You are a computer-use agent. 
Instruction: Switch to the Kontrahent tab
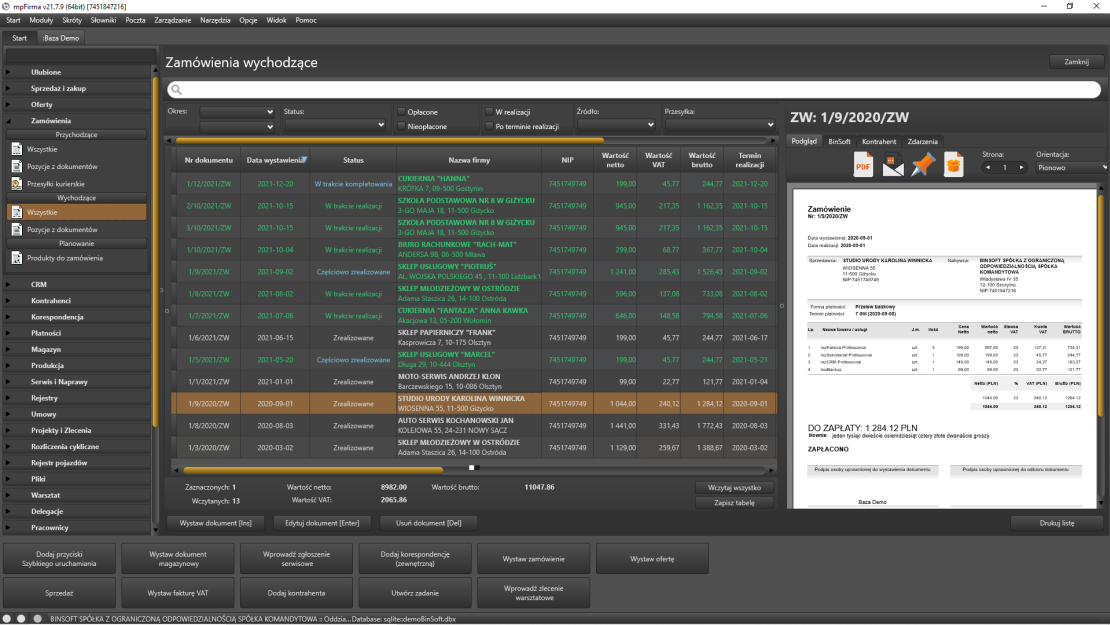click(879, 142)
